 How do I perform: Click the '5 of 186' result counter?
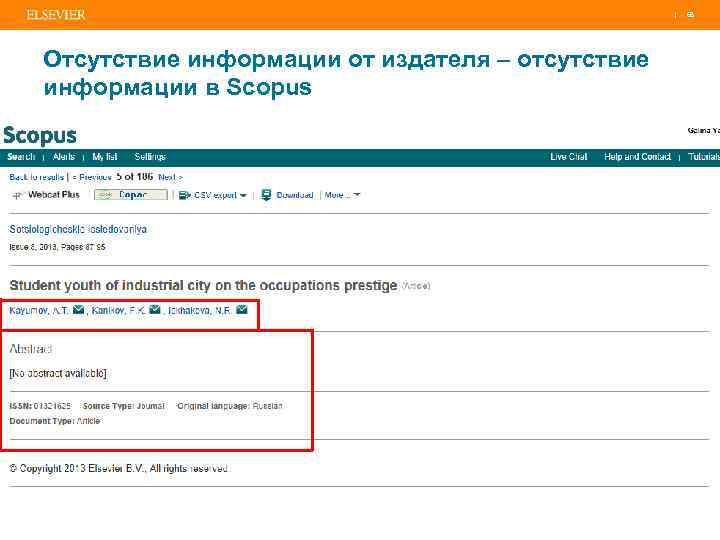(135, 177)
